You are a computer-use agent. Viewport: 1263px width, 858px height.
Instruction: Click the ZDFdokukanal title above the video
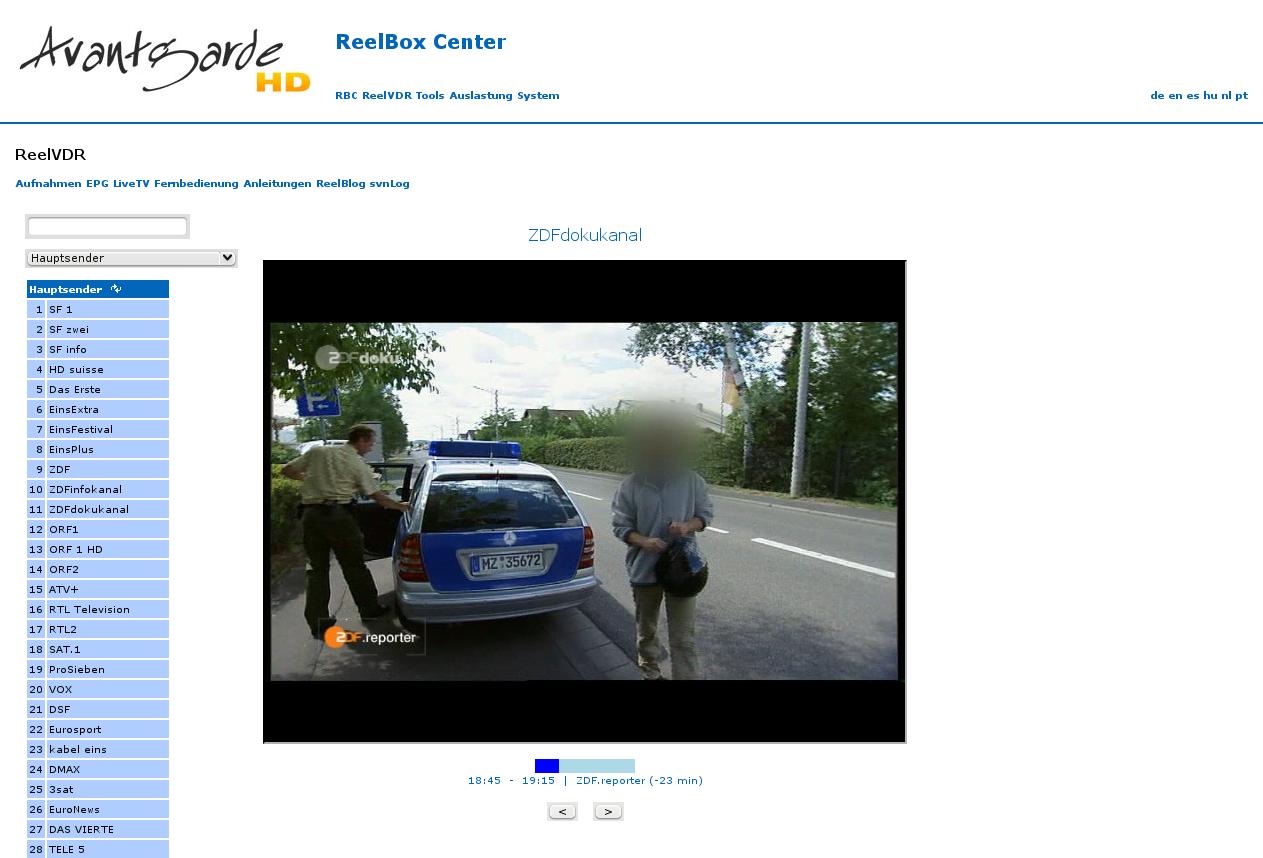pyautogui.click(x=585, y=235)
